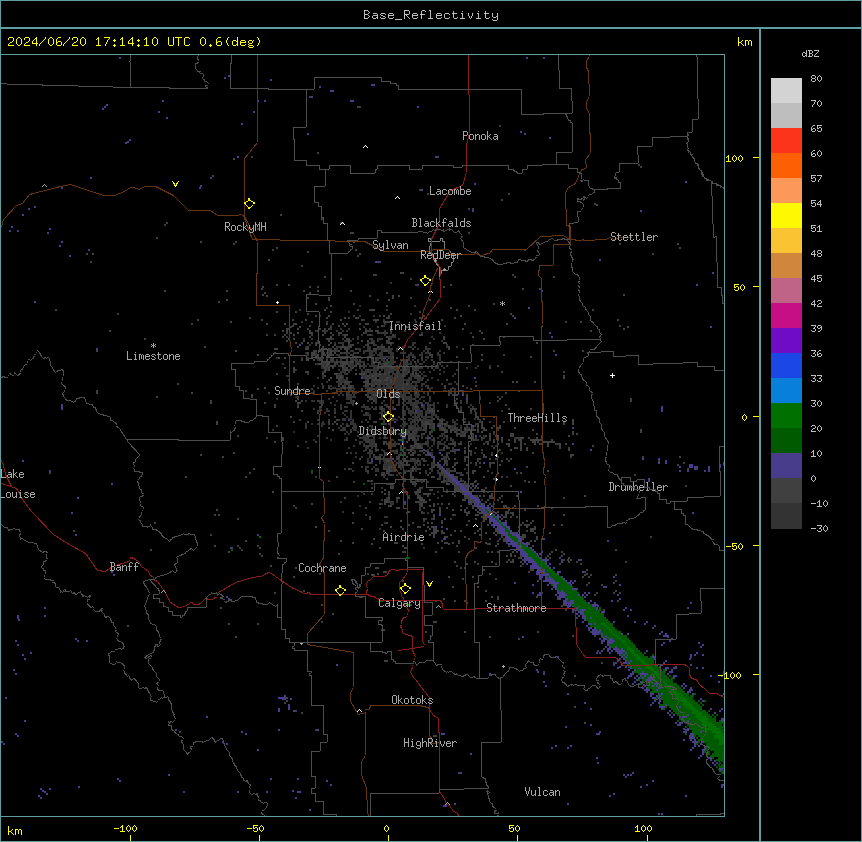Click the RedDeer map label
The width and height of the screenshot is (862, 842).
pyautogui.click(x=440, y=255)
